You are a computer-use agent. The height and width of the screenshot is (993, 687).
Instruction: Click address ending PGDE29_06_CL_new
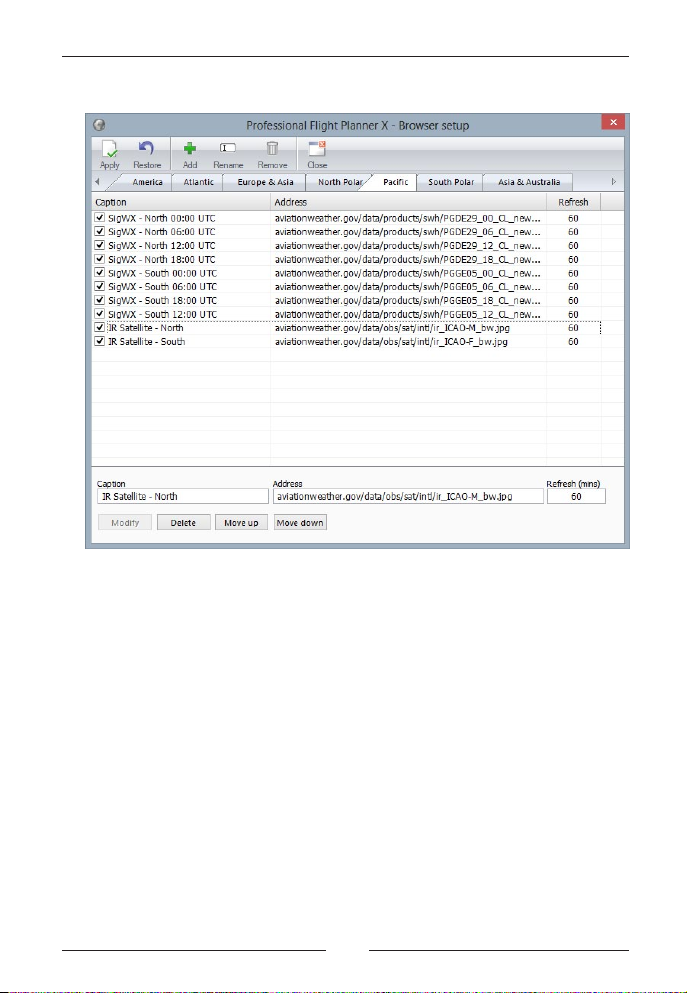click(x=408, y=232)
